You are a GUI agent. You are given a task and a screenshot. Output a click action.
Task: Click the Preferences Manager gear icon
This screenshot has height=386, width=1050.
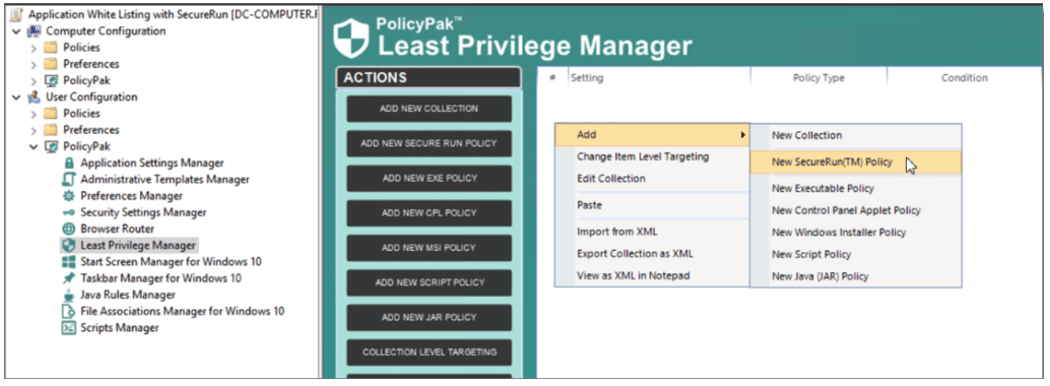click(x=68, y=196)
